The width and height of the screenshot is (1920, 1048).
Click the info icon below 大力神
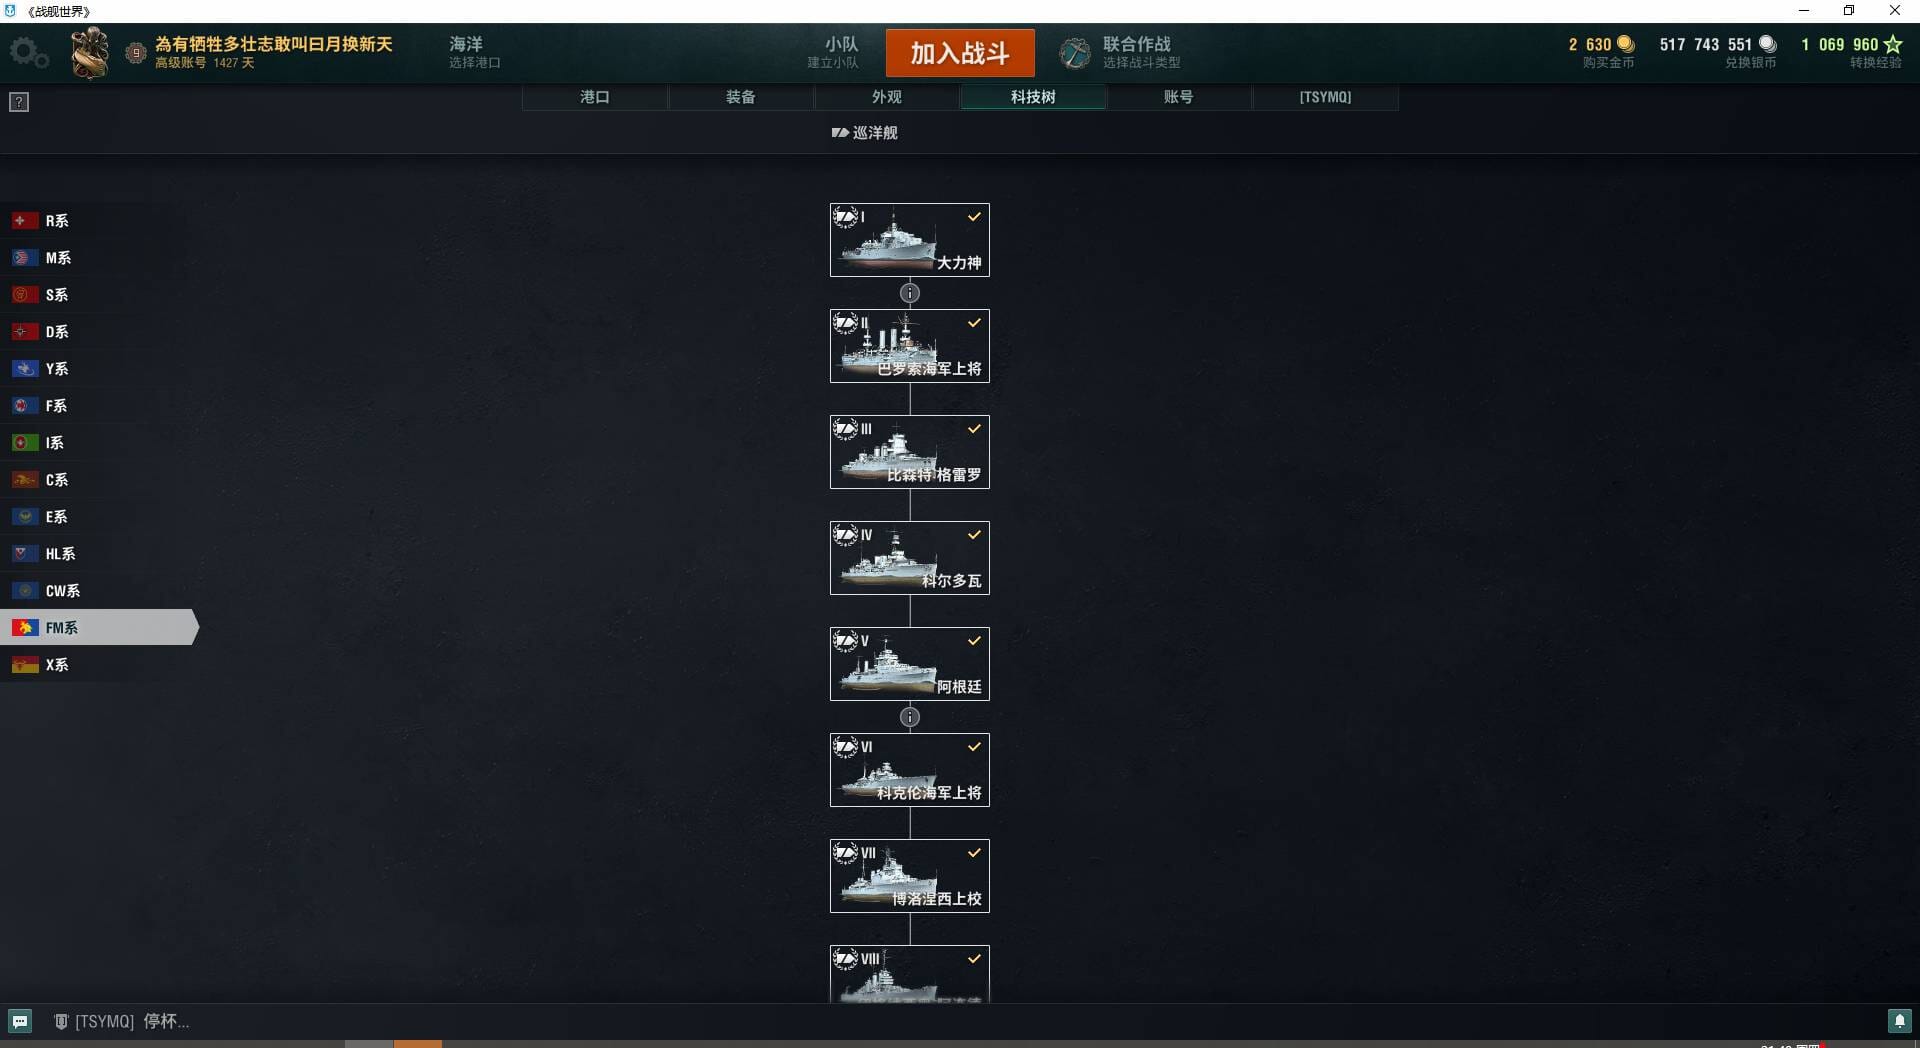(x=910, y=293)
